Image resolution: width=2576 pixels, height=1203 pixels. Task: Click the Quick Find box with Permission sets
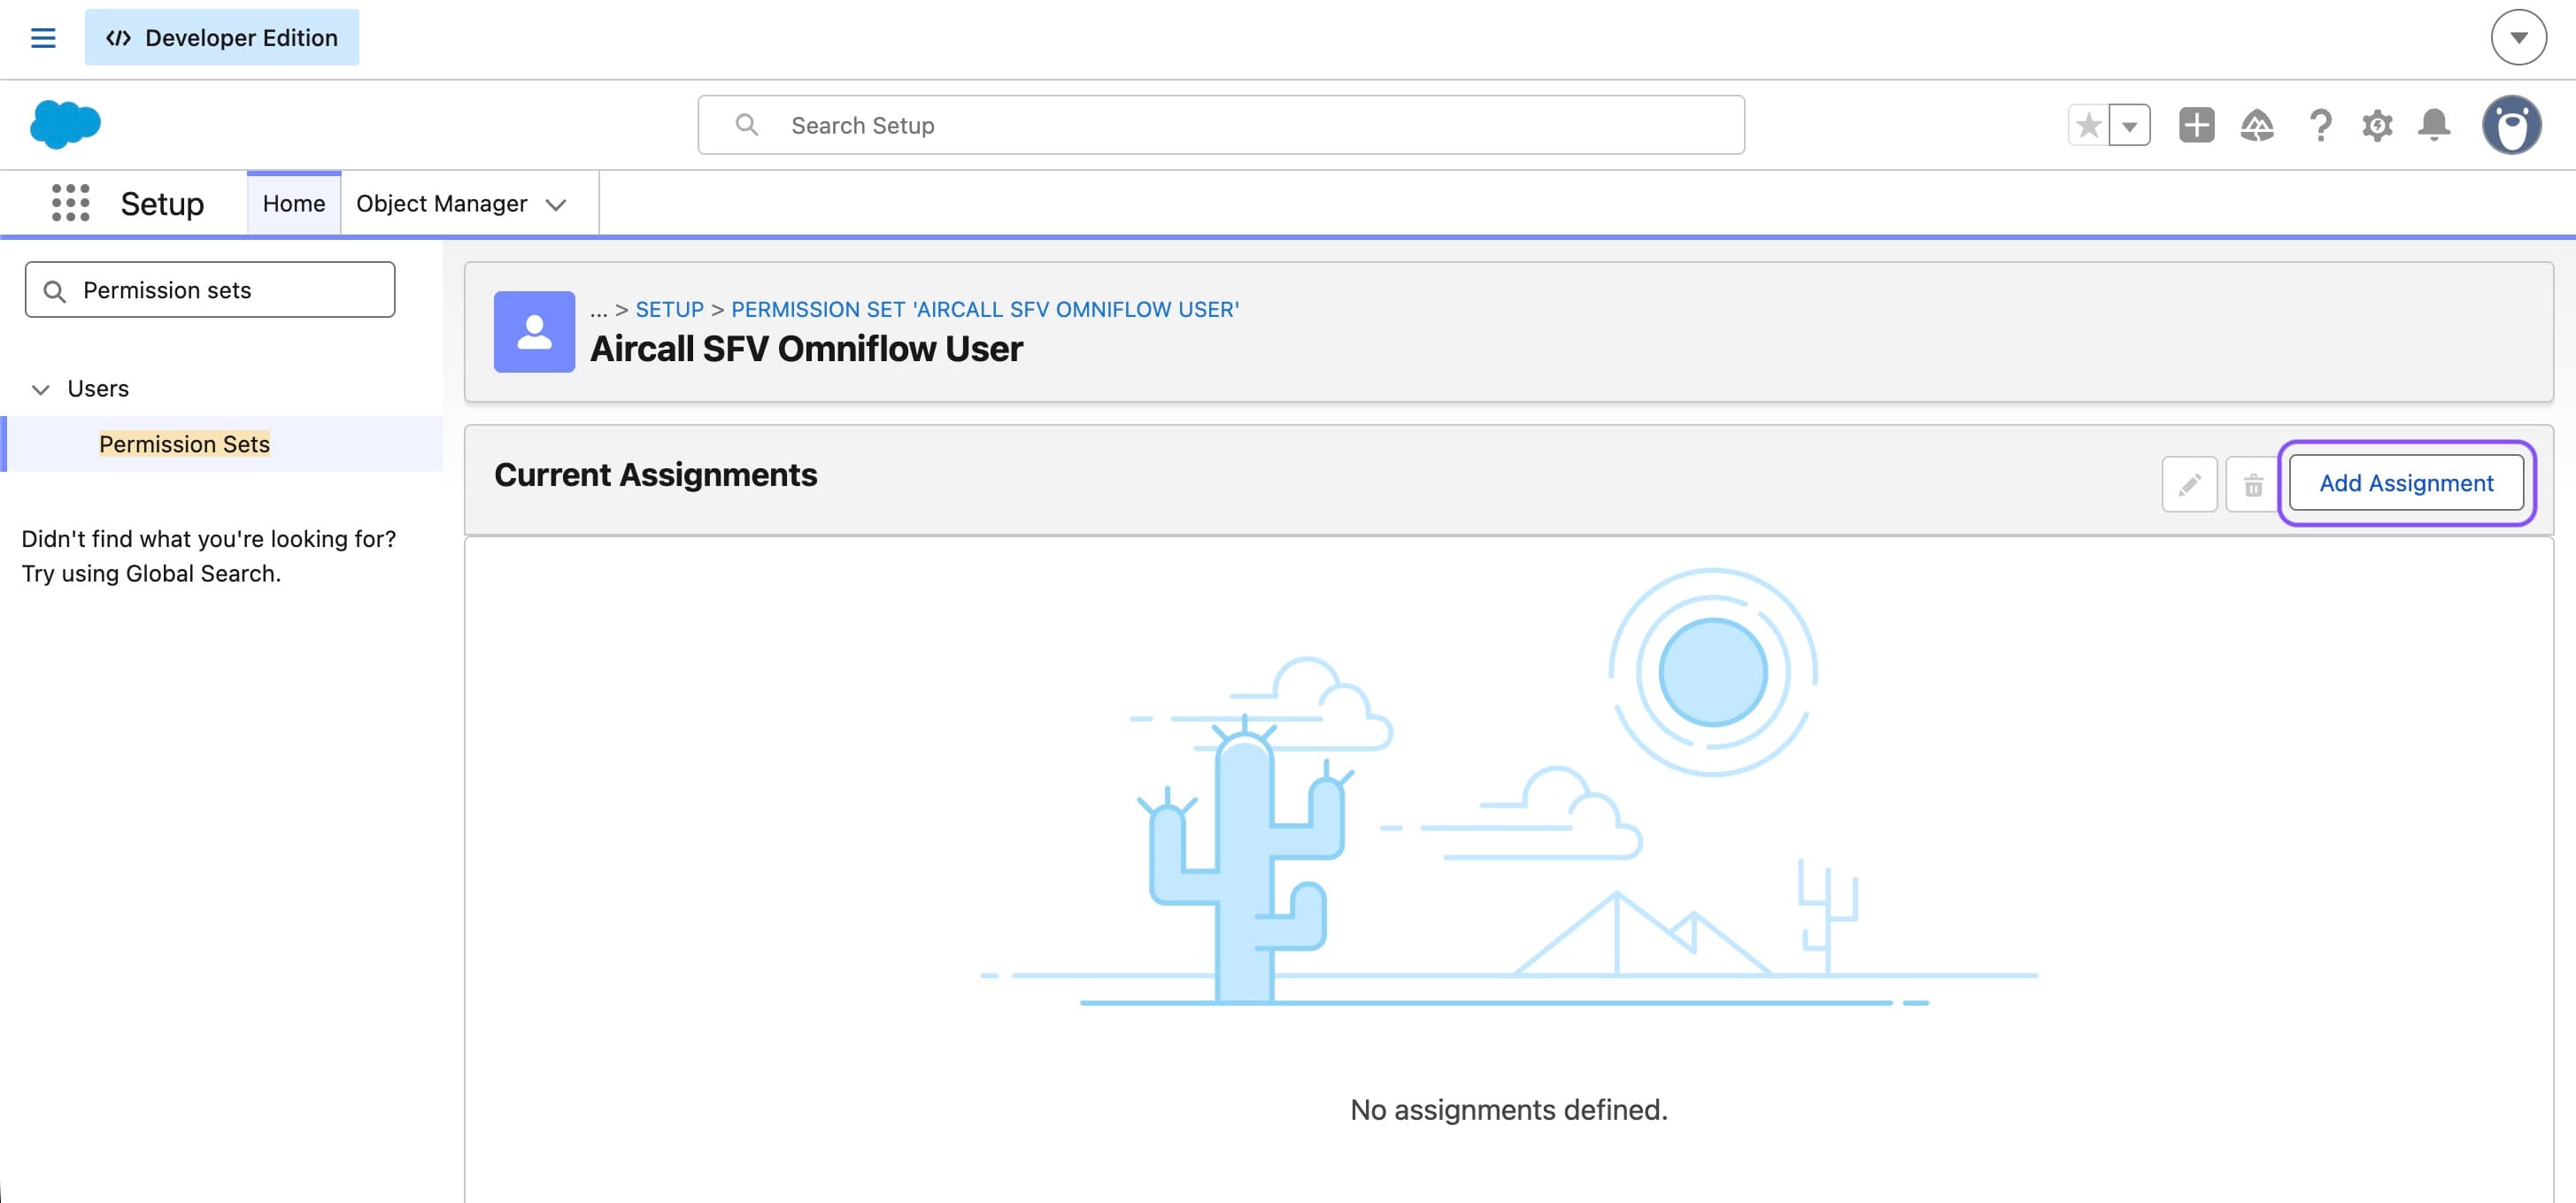click(210, 290)
